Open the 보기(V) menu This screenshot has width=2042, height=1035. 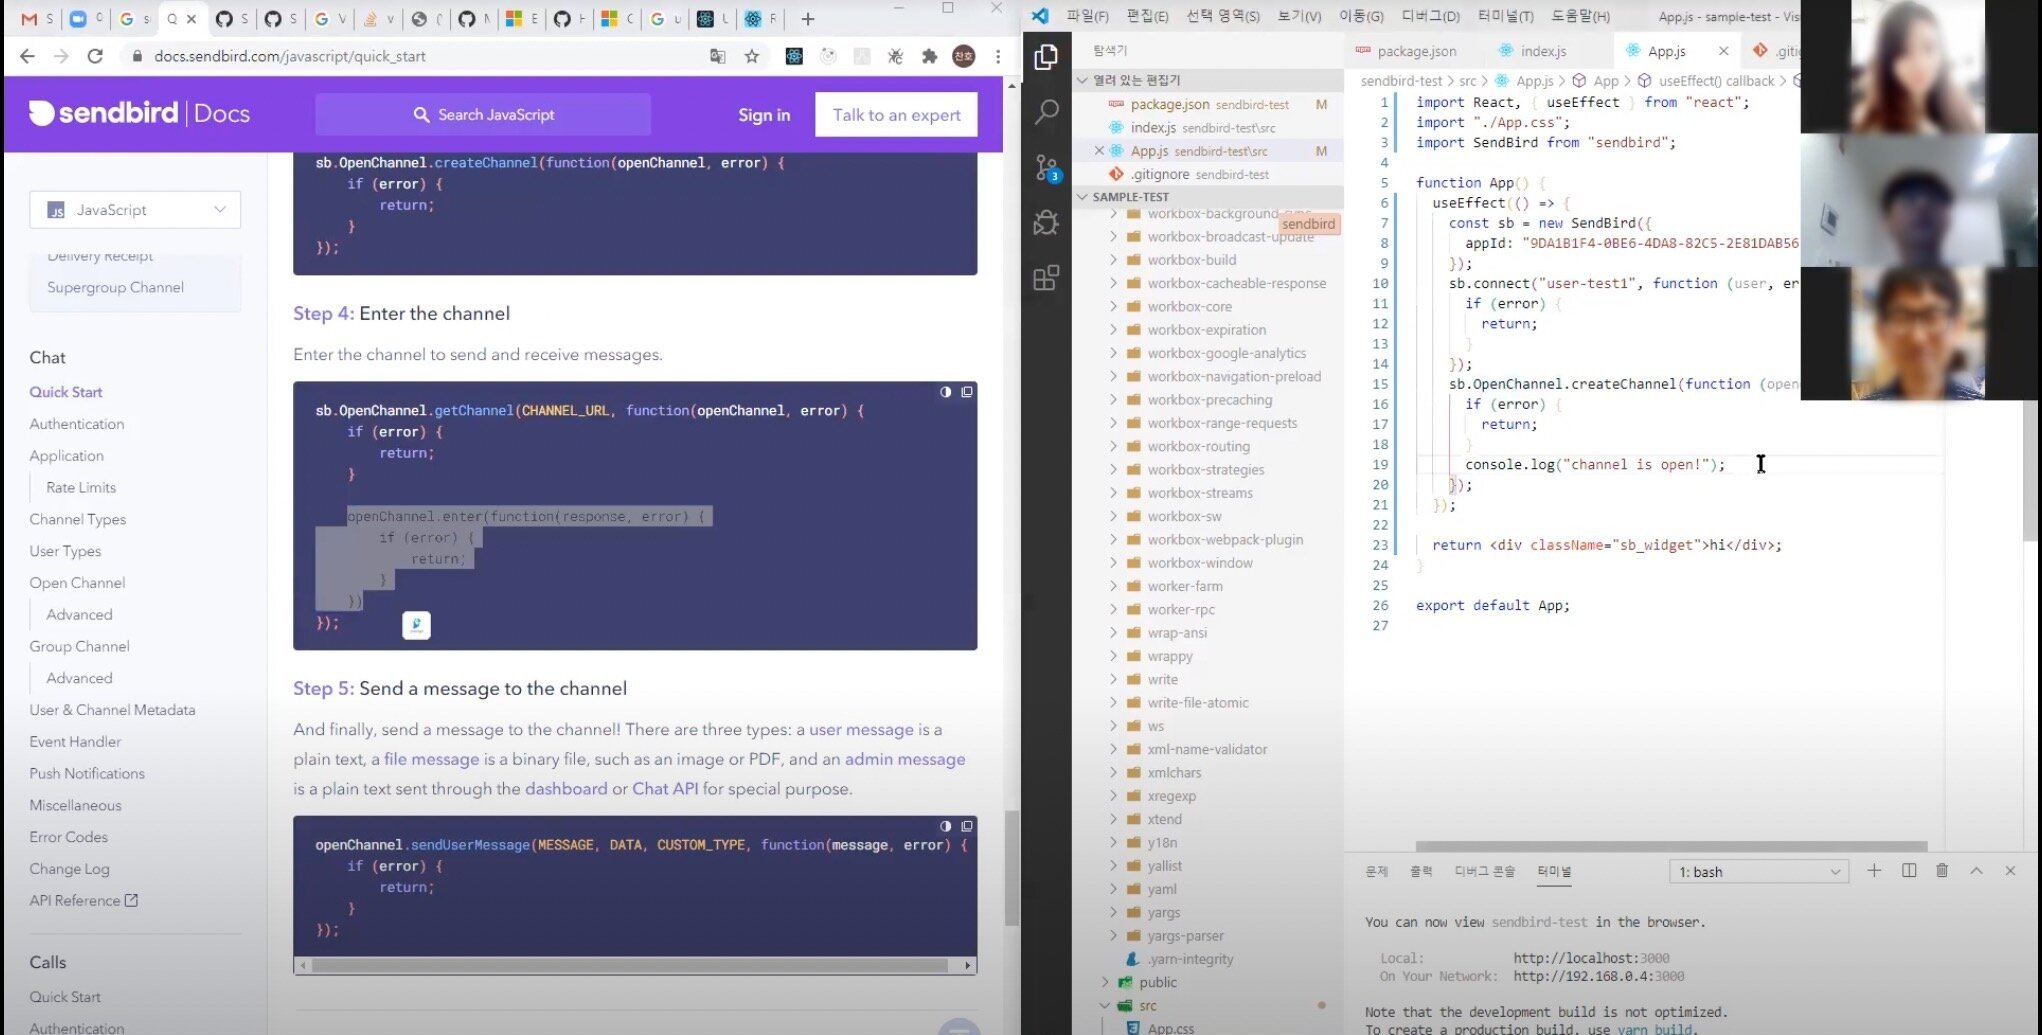click(1299, 16)
